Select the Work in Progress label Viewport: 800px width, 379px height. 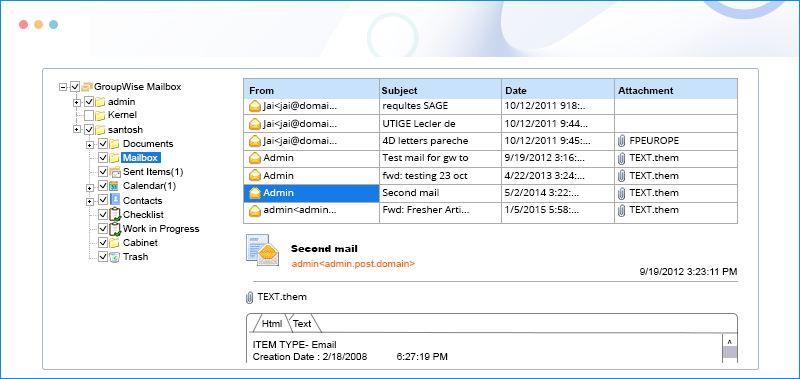161,229
